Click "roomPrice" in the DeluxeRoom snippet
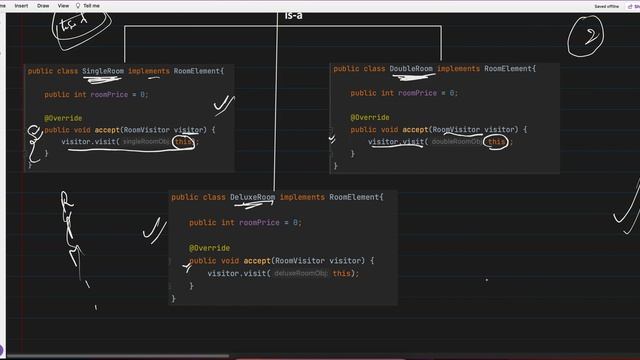Image resolution: width=640 pixels, height=360 pixels. tap(259, 222)
